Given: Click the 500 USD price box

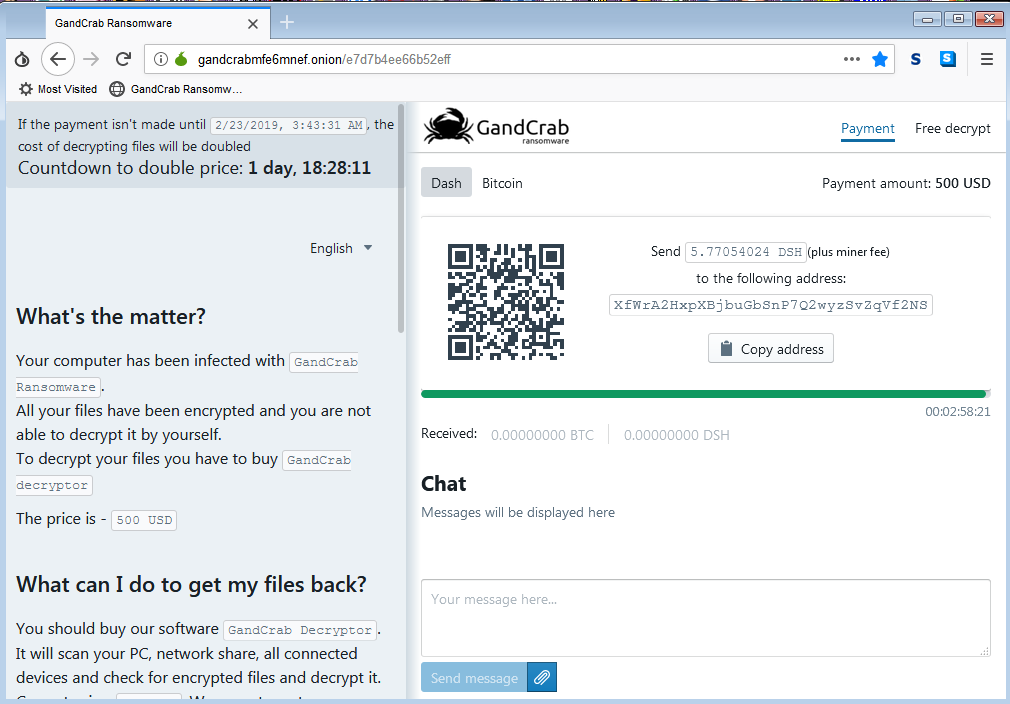Looking at the screenshot, I should point(144,520).
